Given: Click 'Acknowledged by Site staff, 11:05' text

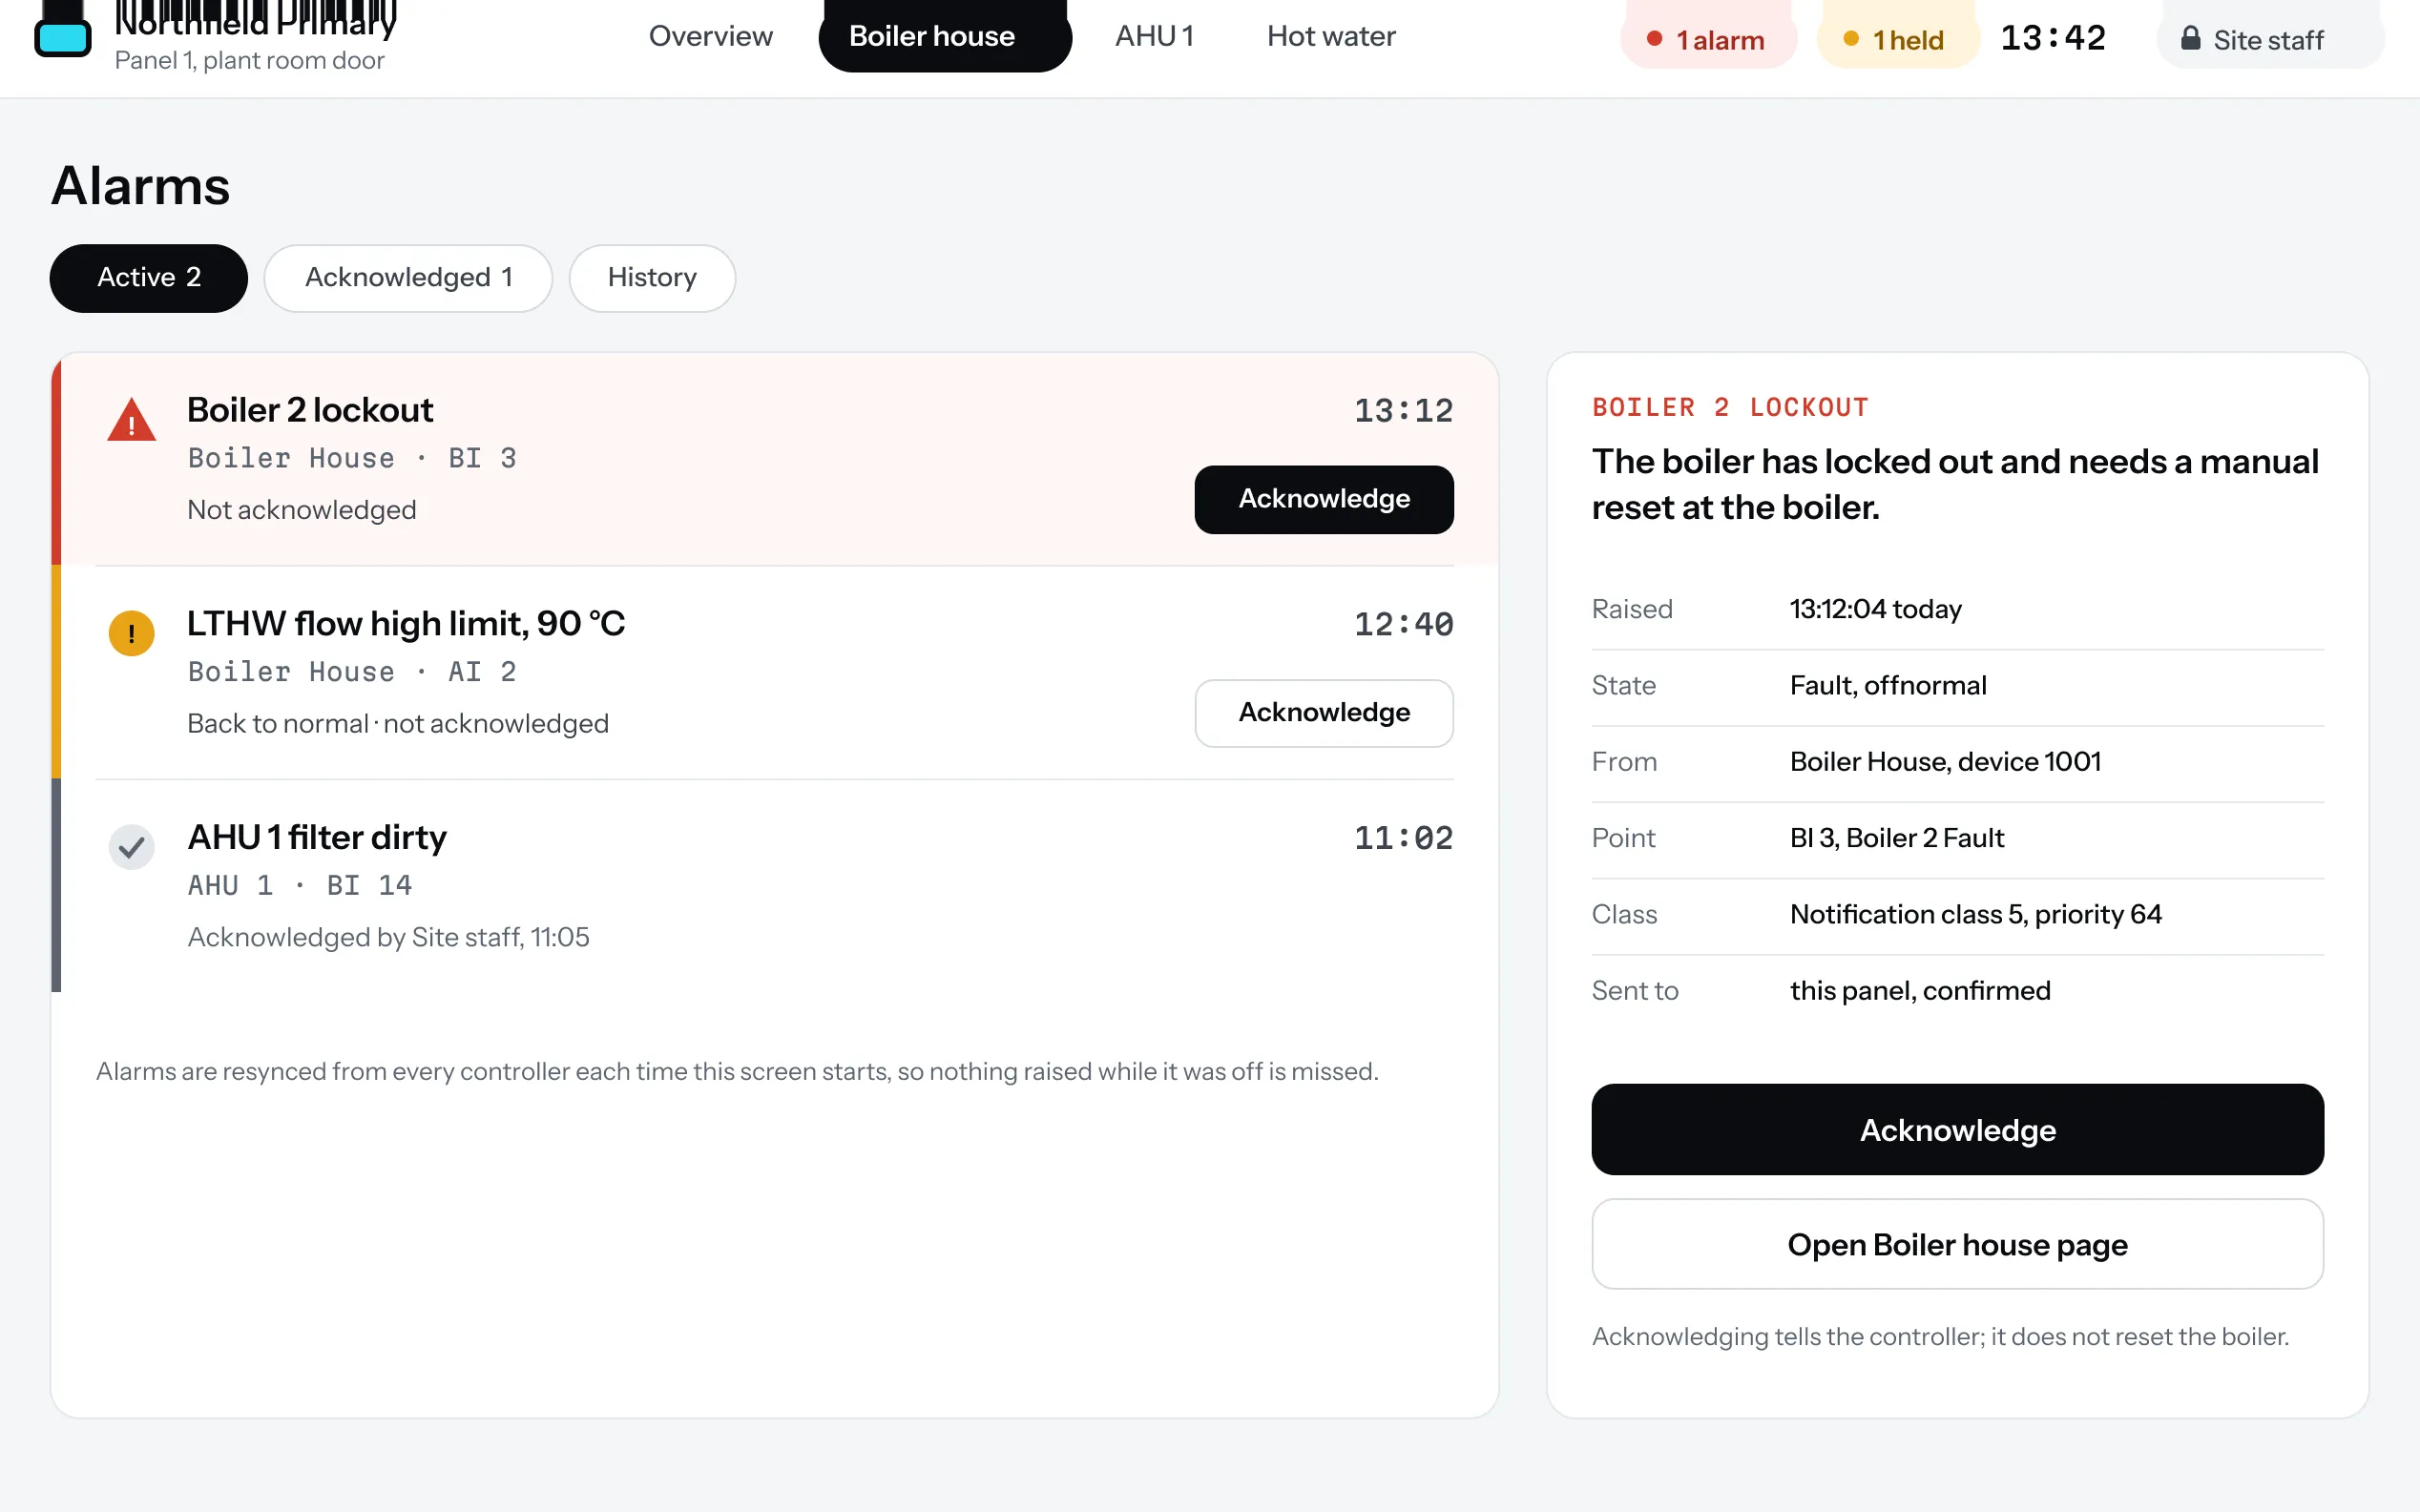Looking at the screenshot, I should click(388, 937).
